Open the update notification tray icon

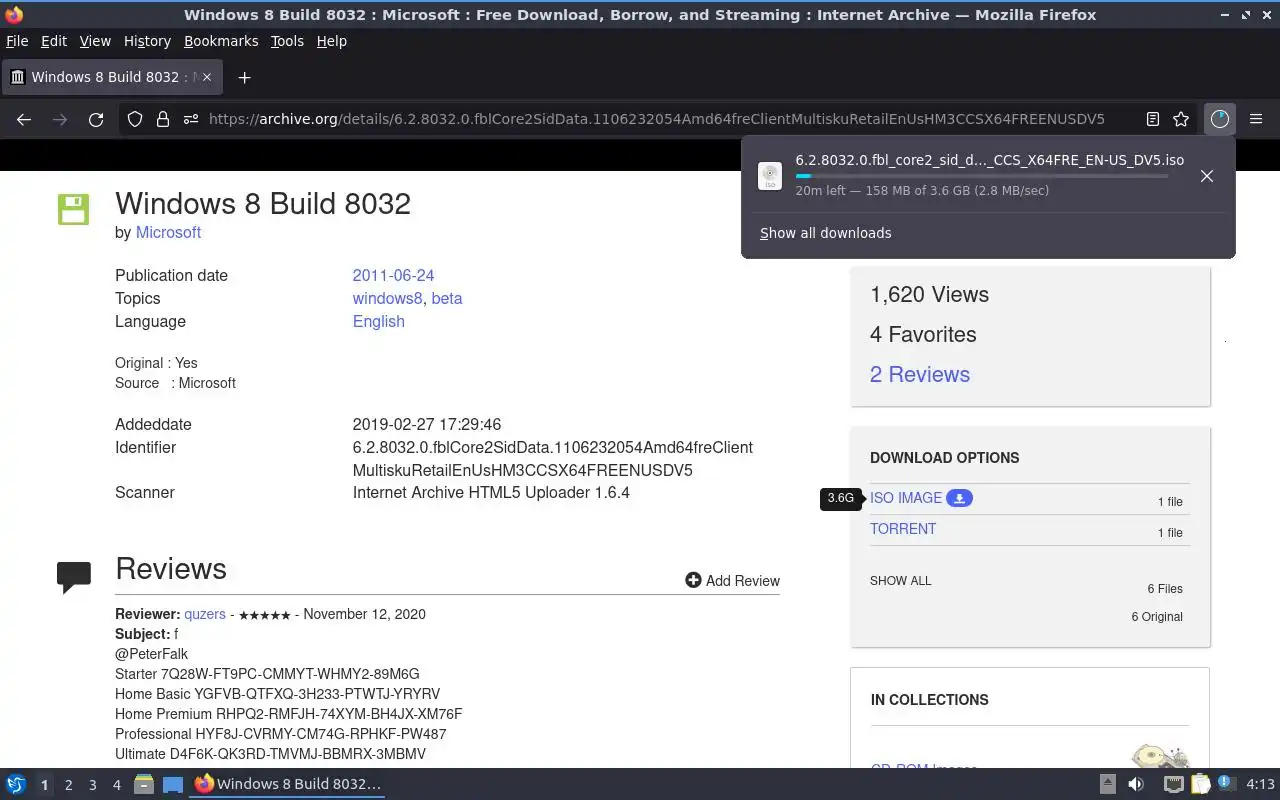tap(1227, 785)
